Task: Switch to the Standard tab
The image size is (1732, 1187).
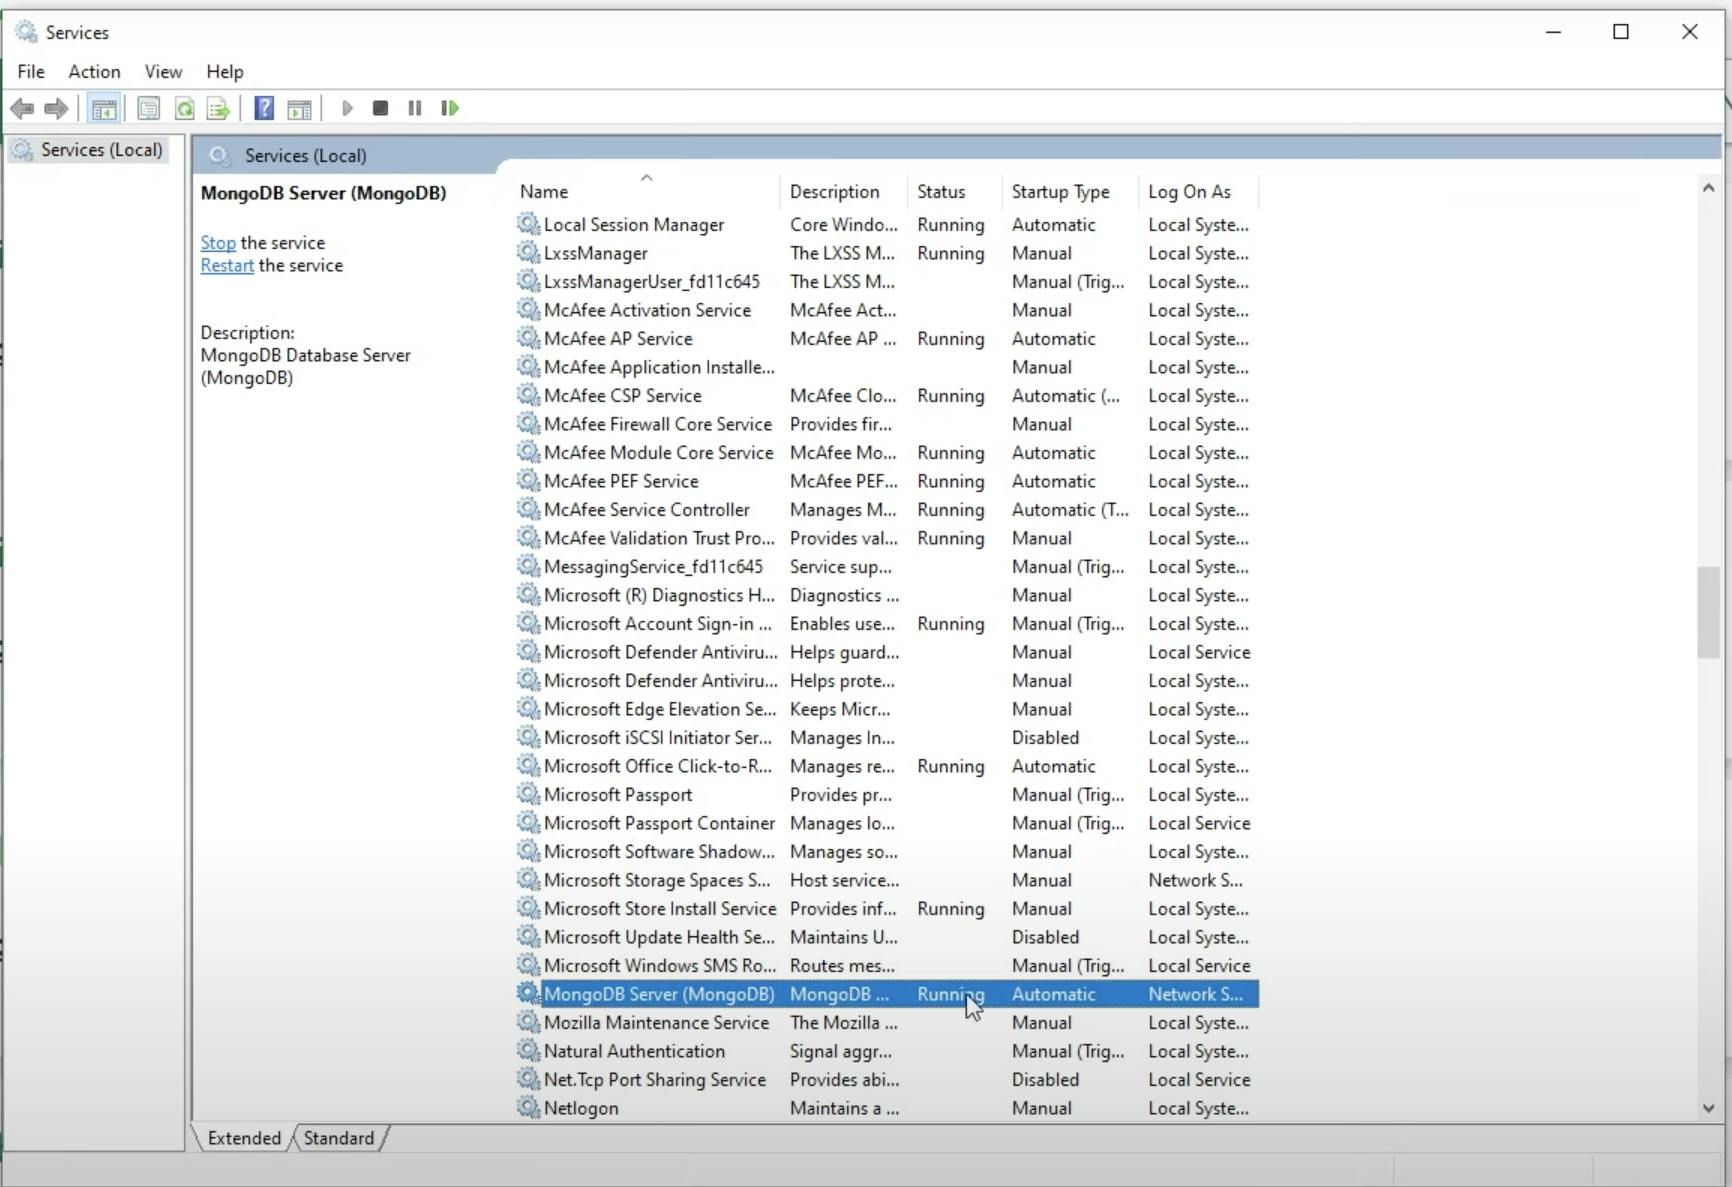Action: pos(339,1138)
